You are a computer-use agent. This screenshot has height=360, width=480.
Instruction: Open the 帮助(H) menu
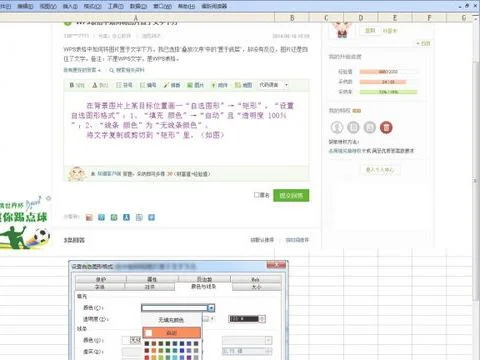[186, 6]
